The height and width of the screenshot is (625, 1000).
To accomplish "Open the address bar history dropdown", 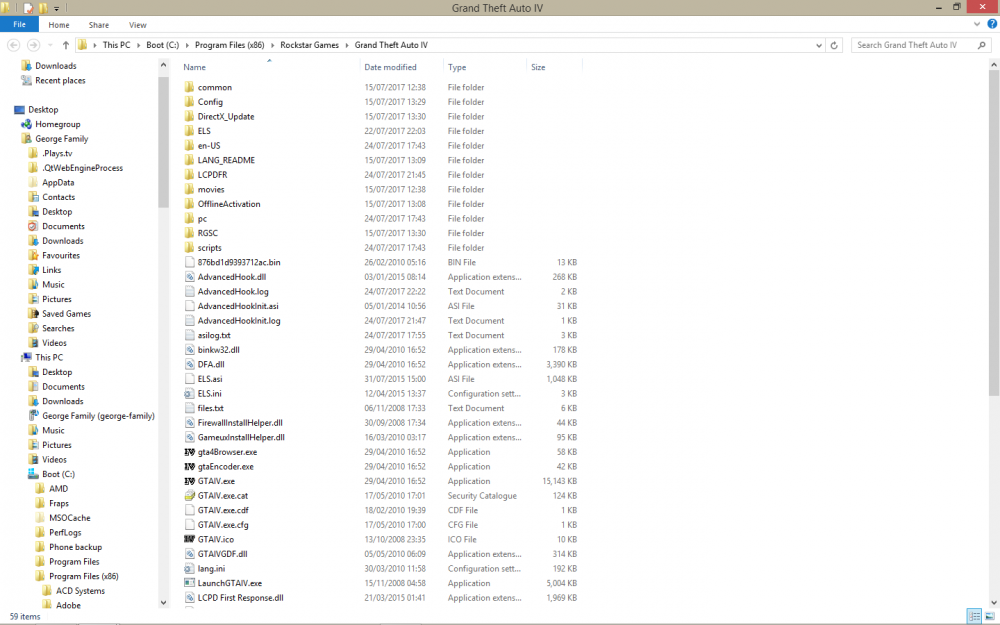I will tap(820, 45).
